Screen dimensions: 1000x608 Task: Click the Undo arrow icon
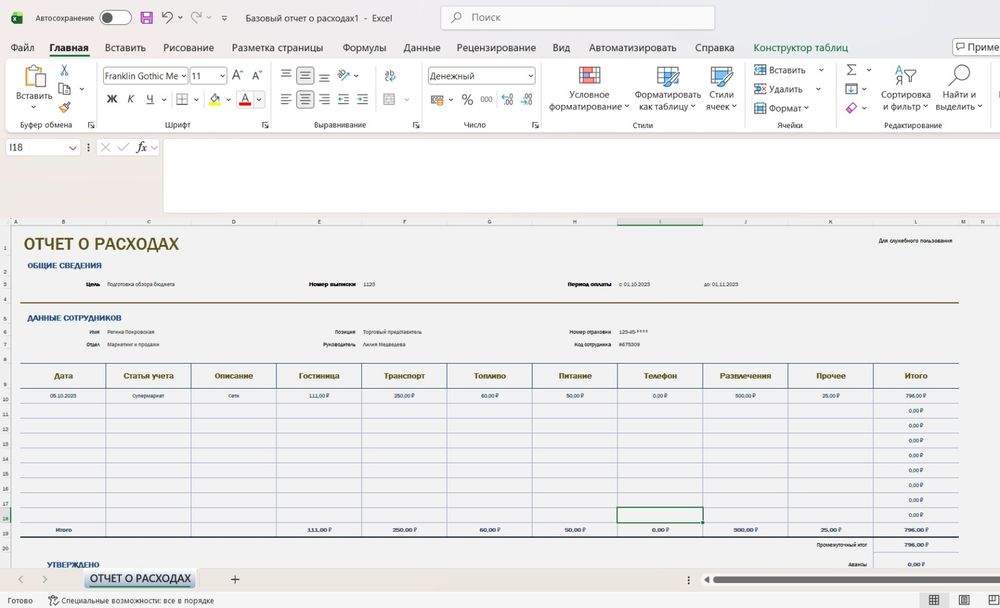(x=167, y=18)
